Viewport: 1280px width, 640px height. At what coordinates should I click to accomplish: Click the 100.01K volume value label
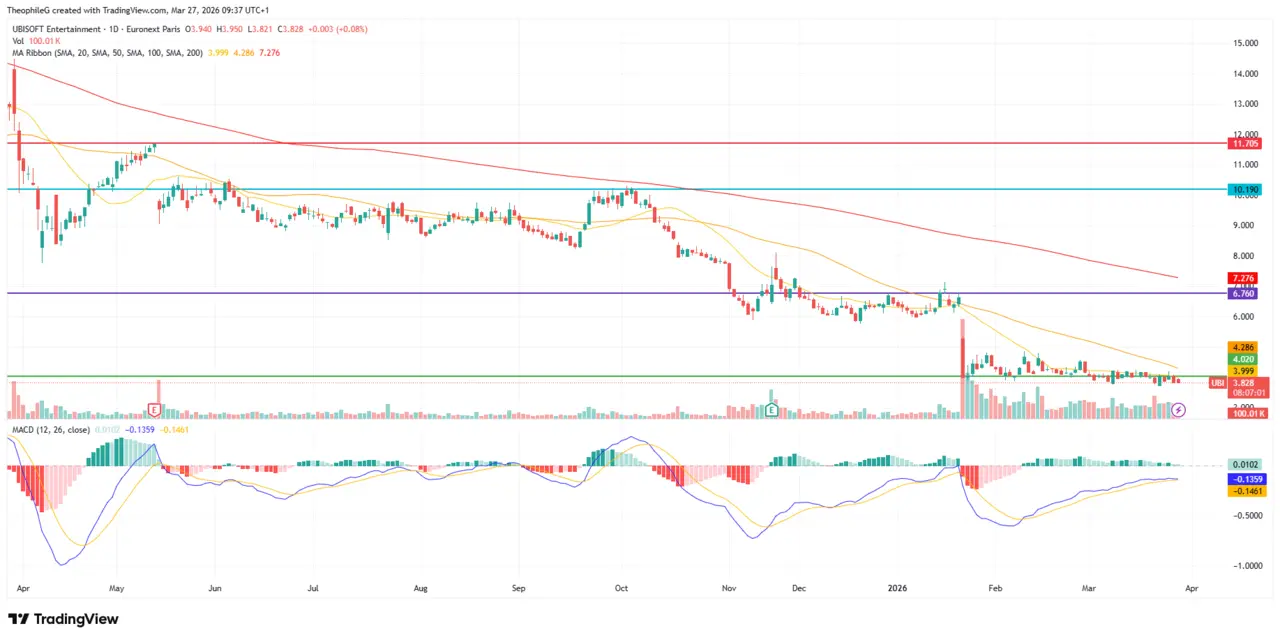tap(1246, 412)
